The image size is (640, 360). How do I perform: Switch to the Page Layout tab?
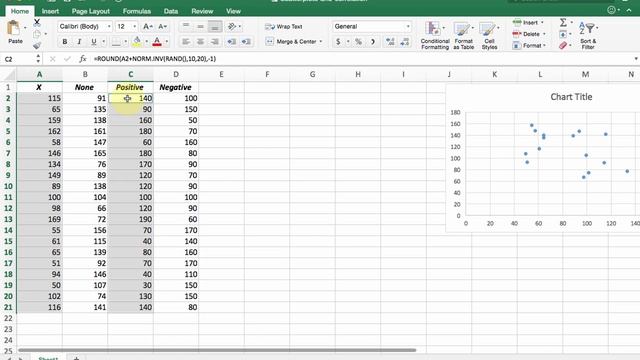tap(91, 11)
